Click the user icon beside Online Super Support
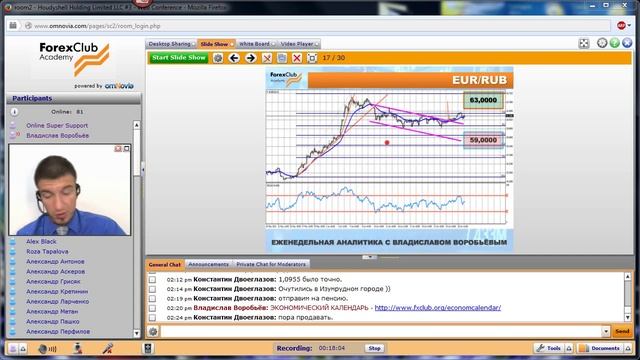Image resolution: width=640 pixels, height=360 pixels. (13, 125)
